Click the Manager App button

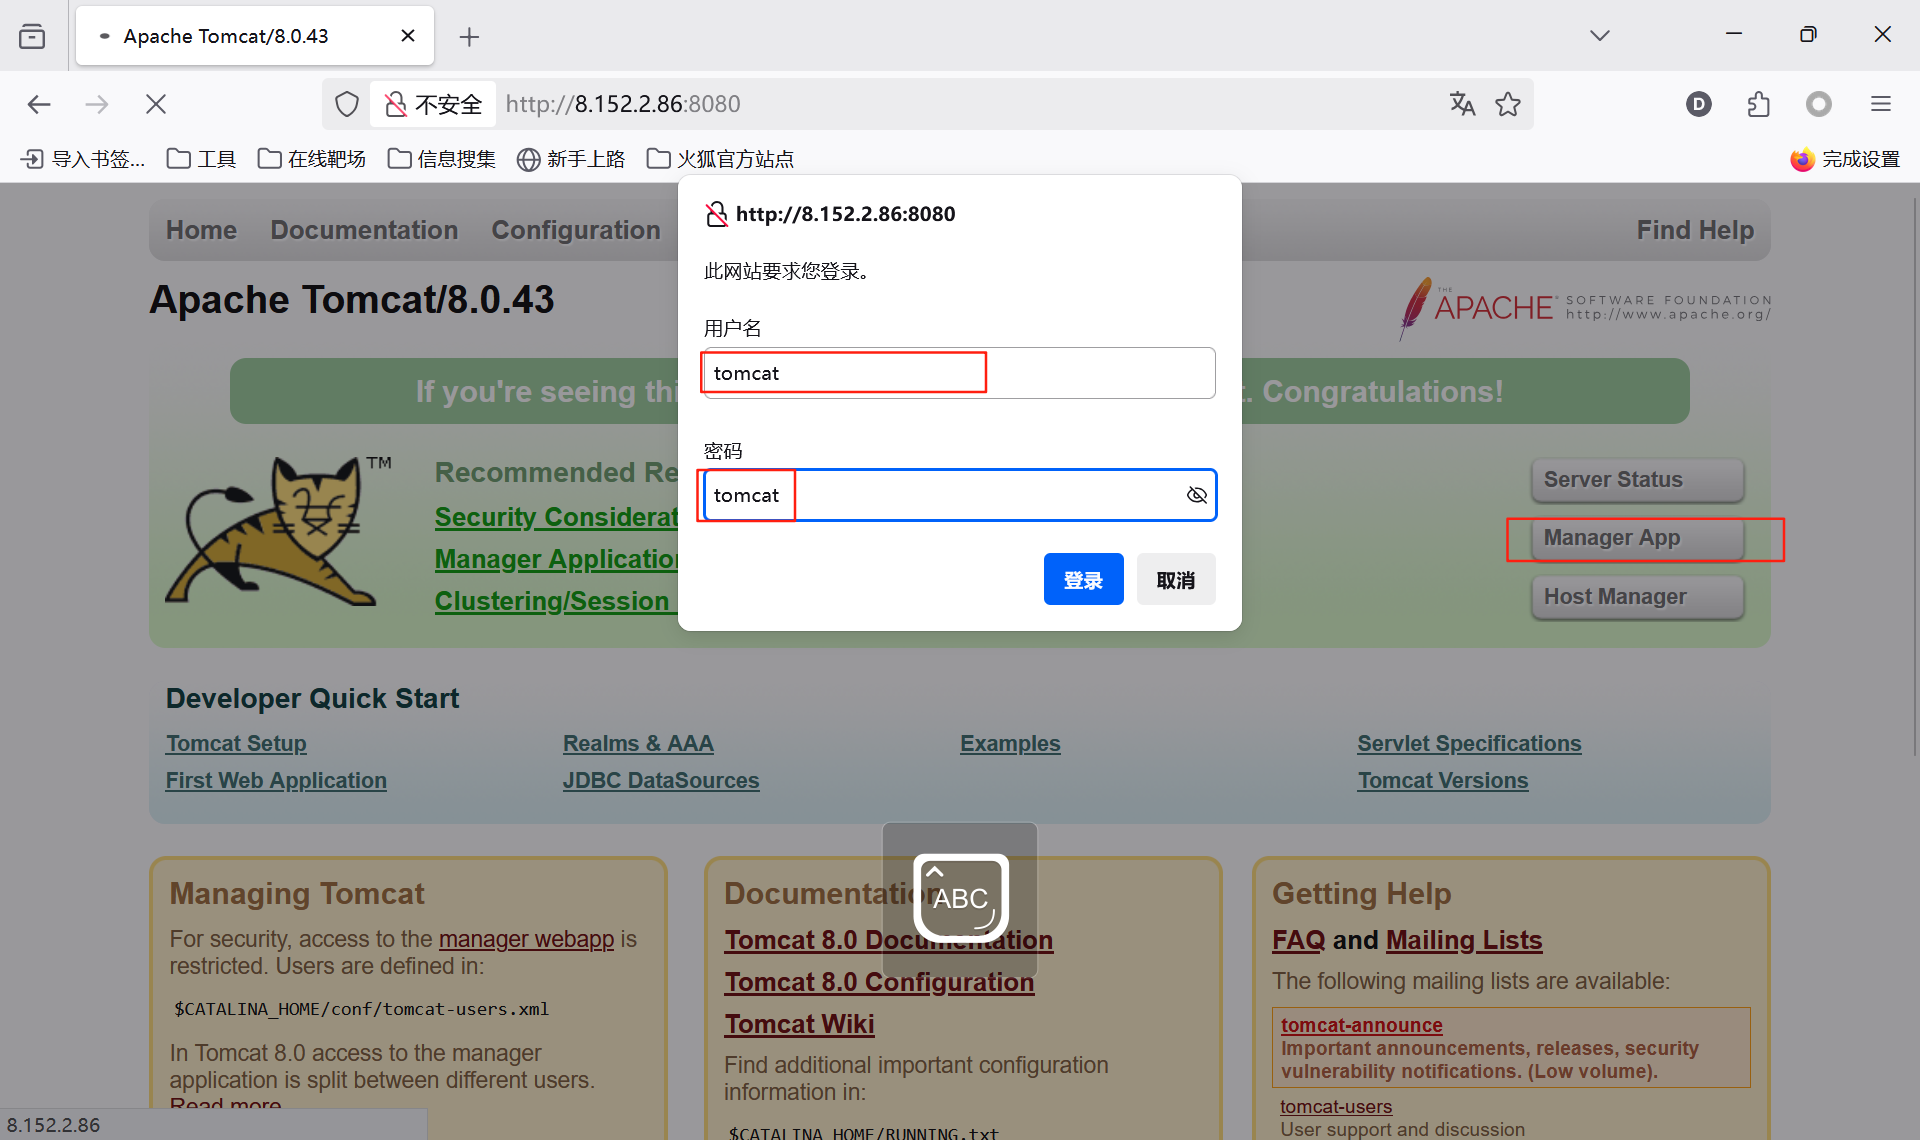(x=1638, y=538)
